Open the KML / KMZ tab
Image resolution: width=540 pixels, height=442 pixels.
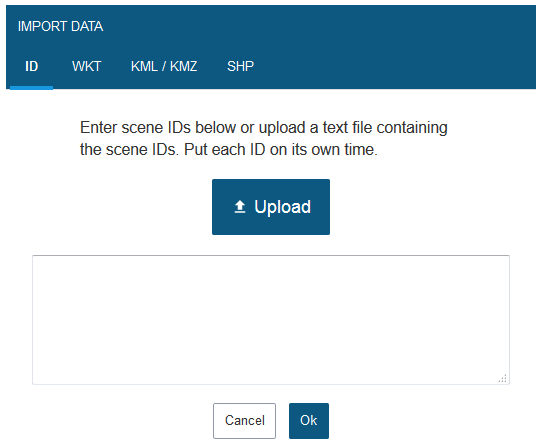point(164,66)
